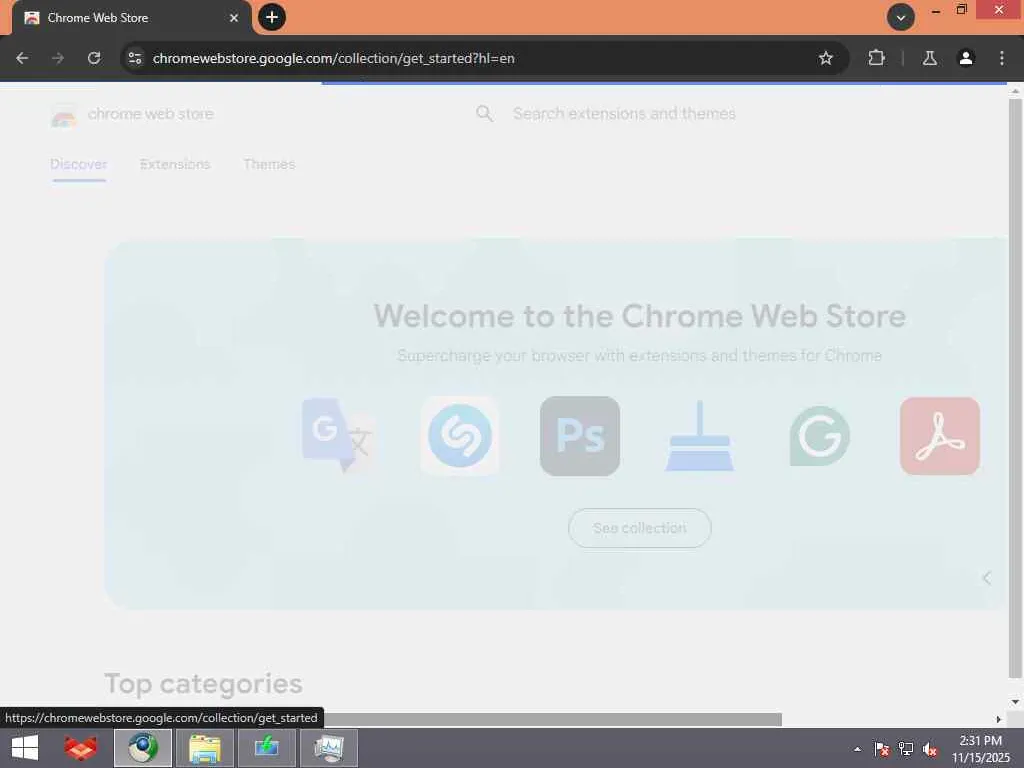Image resolution: width=1024 pixels, height=768 pixels.
Task: Go back using the browser back arrow
Action: [x=22, y=58]
